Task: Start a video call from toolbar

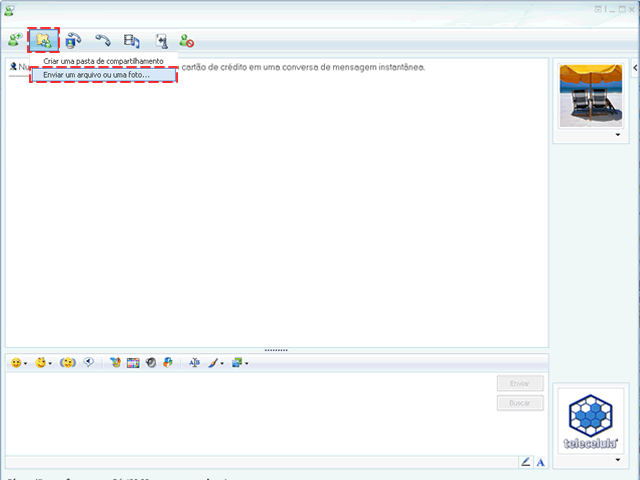Action: pyautogui.click(x=74, y=41)
